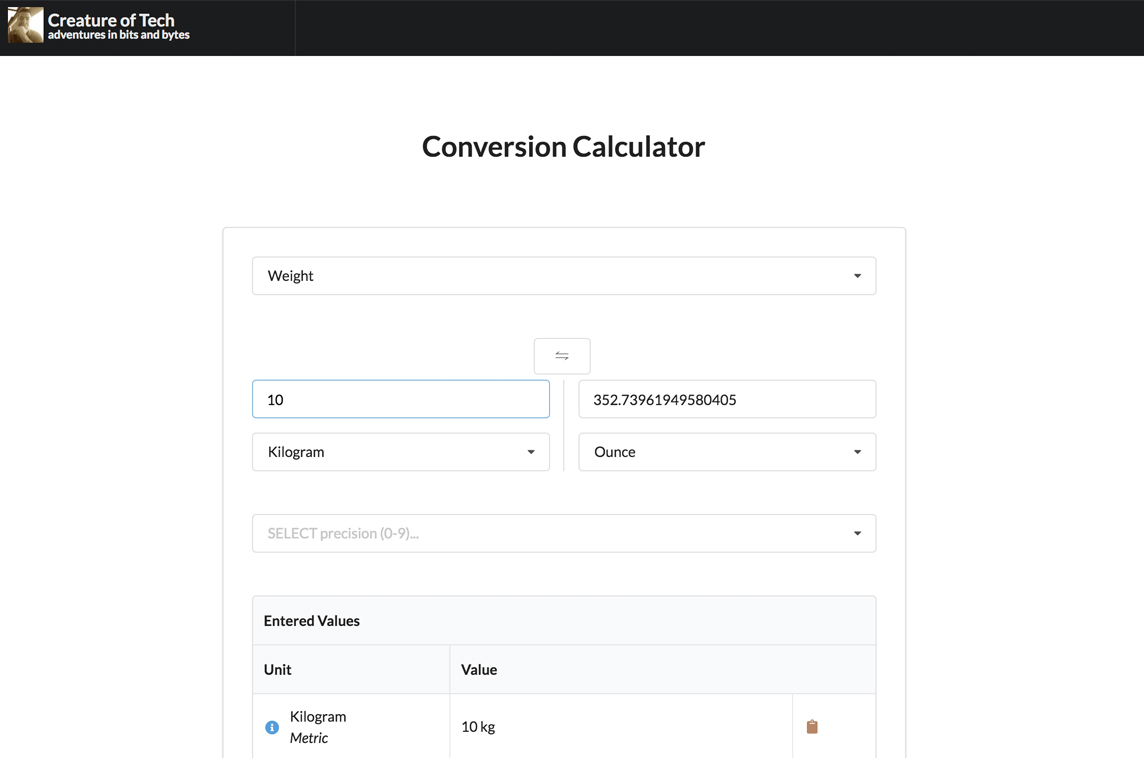Viewport: 1144px width, 758px height.
Task: Click the Entered Values table header
Action: pos(312,621)
